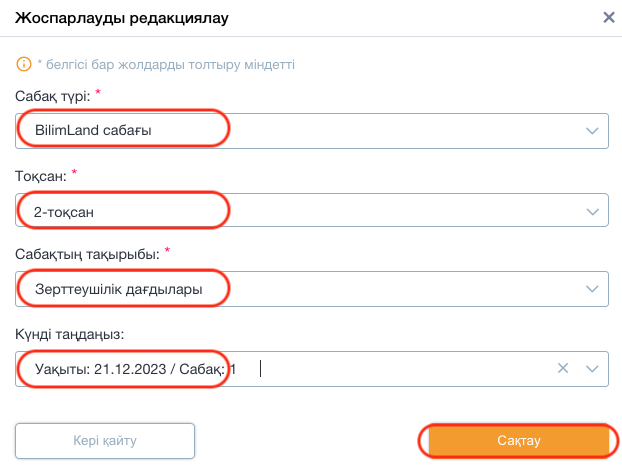Click the Кері қайту button
Image resolution: width=622 pixels, height=473 pixels.
pyautogui.click(x=105, y=440)
